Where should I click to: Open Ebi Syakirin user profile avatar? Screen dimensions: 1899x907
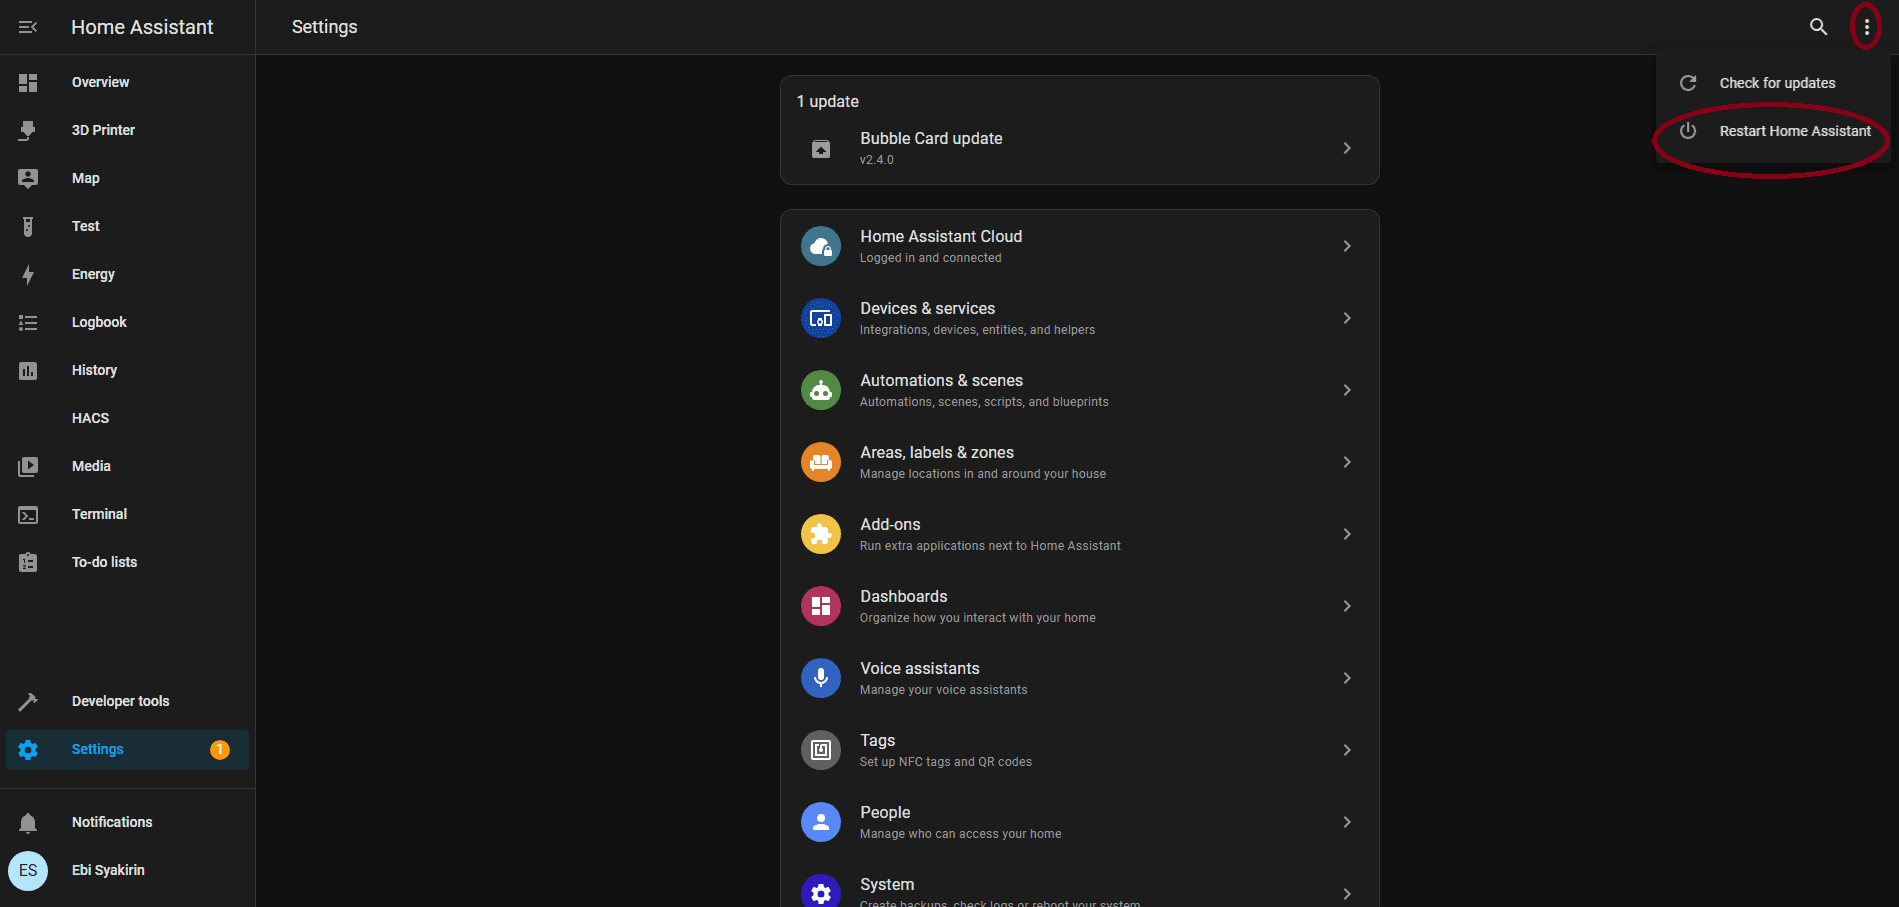point(28,870)
